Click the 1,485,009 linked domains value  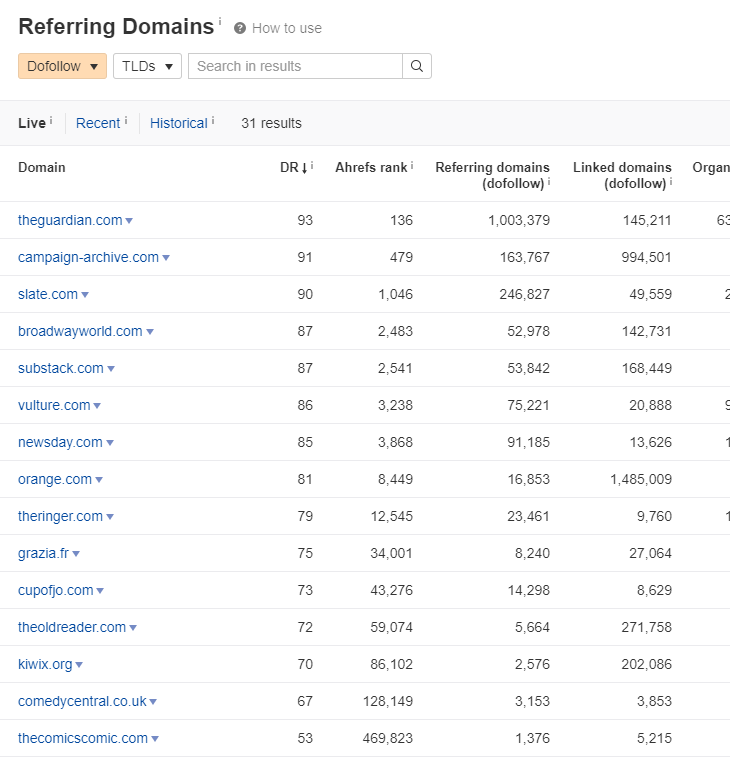click(641, 479)
